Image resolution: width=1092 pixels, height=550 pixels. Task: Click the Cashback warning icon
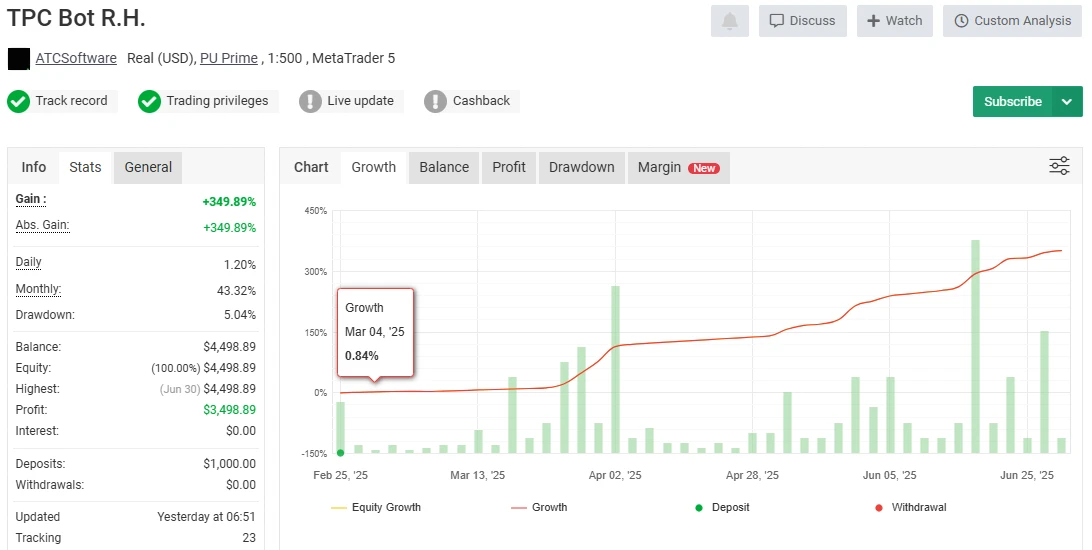[x=435, y=101]
